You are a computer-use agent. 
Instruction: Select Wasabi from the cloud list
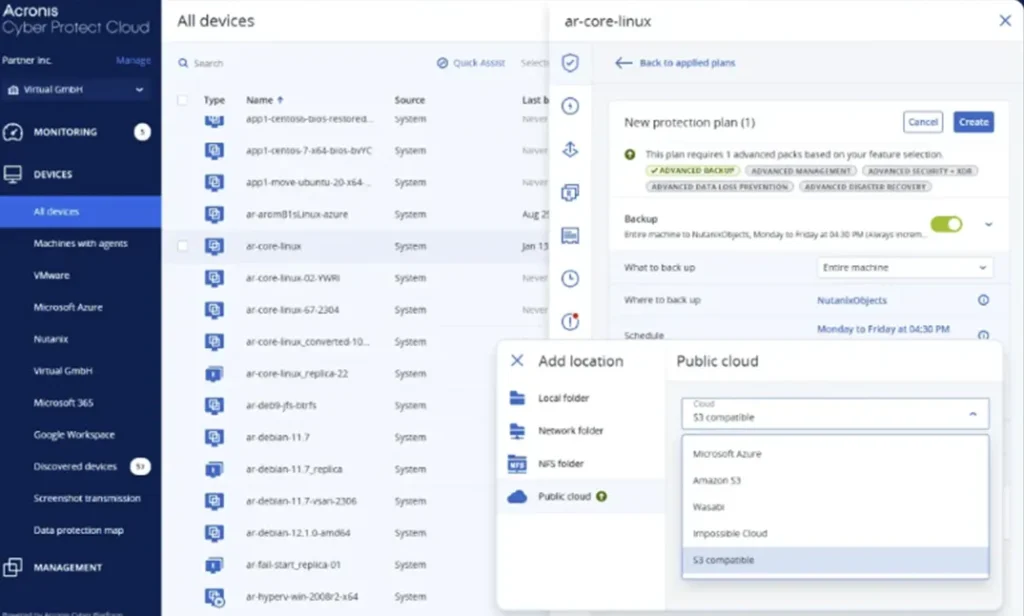click(x=709, y=507)
